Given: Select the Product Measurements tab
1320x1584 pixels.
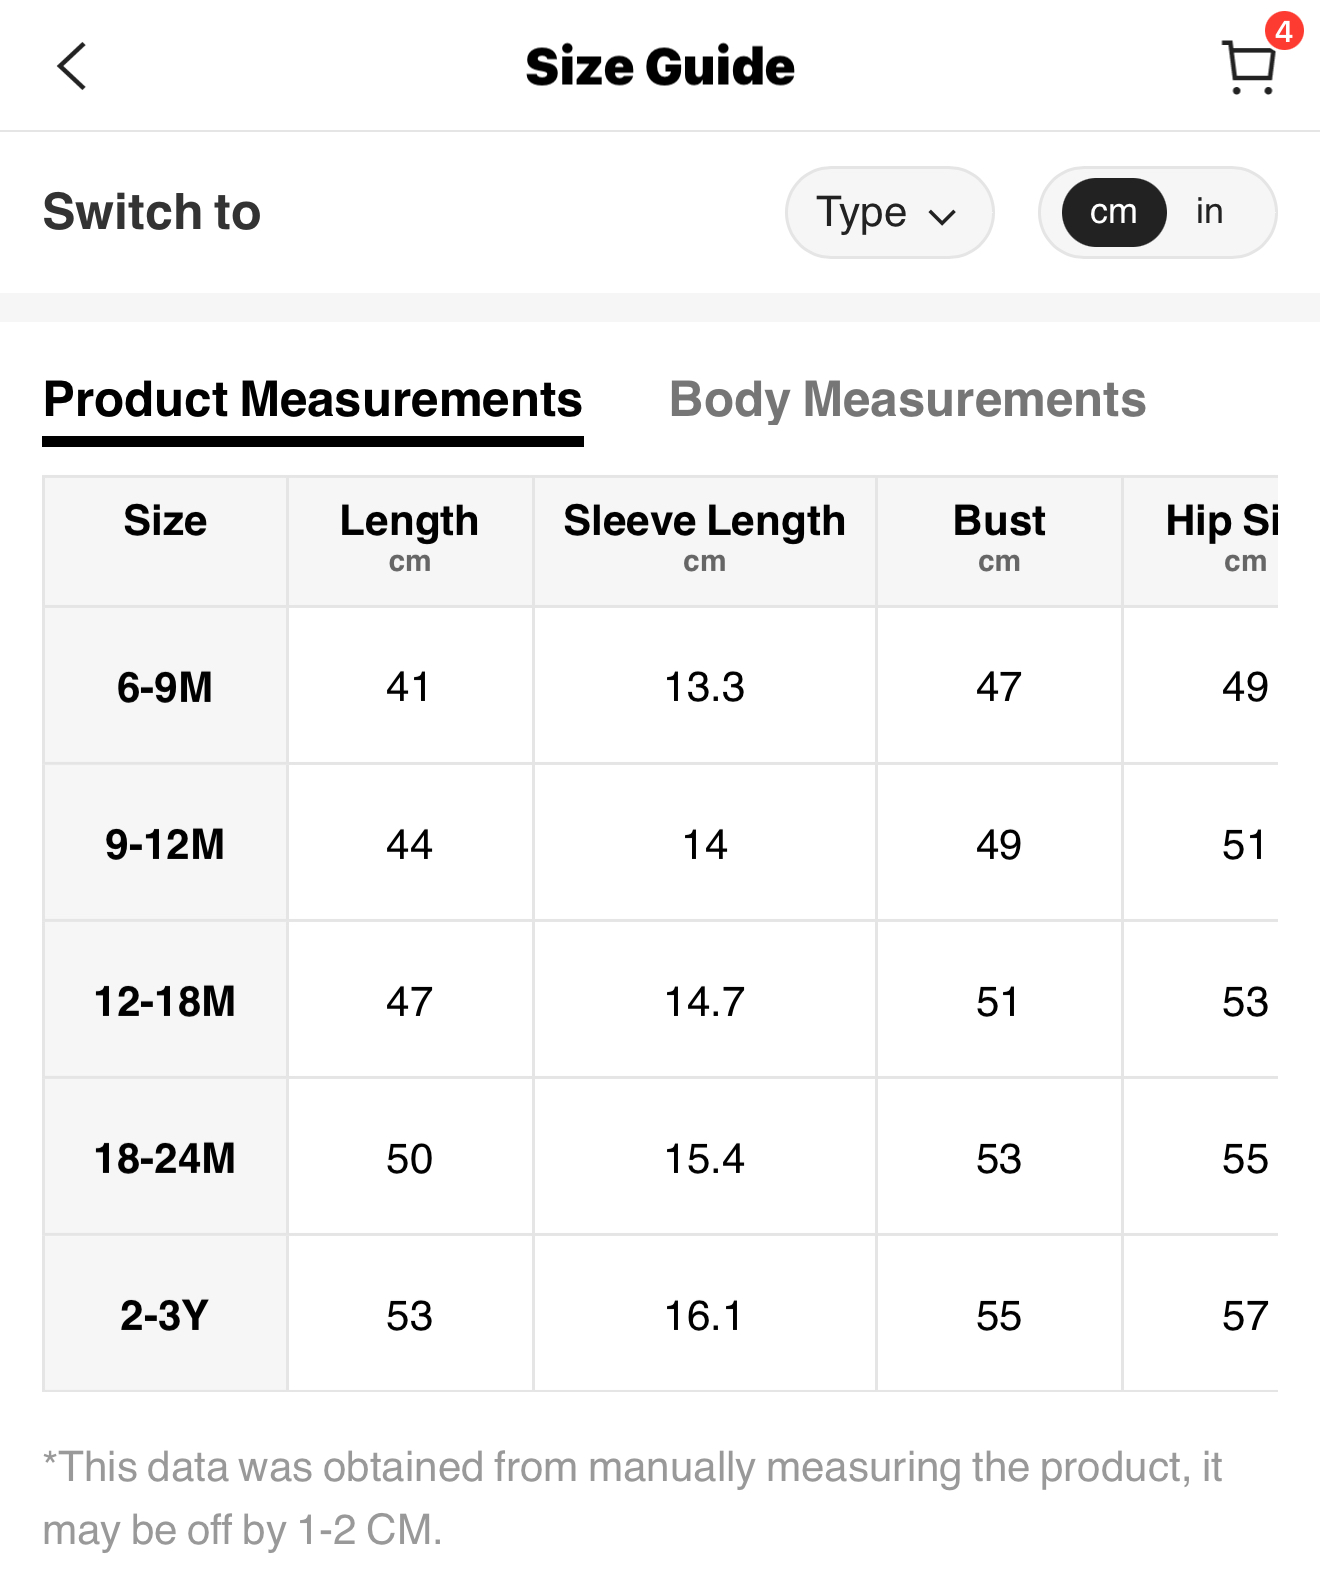Looking at the screenshot, I should pos(312,400).
